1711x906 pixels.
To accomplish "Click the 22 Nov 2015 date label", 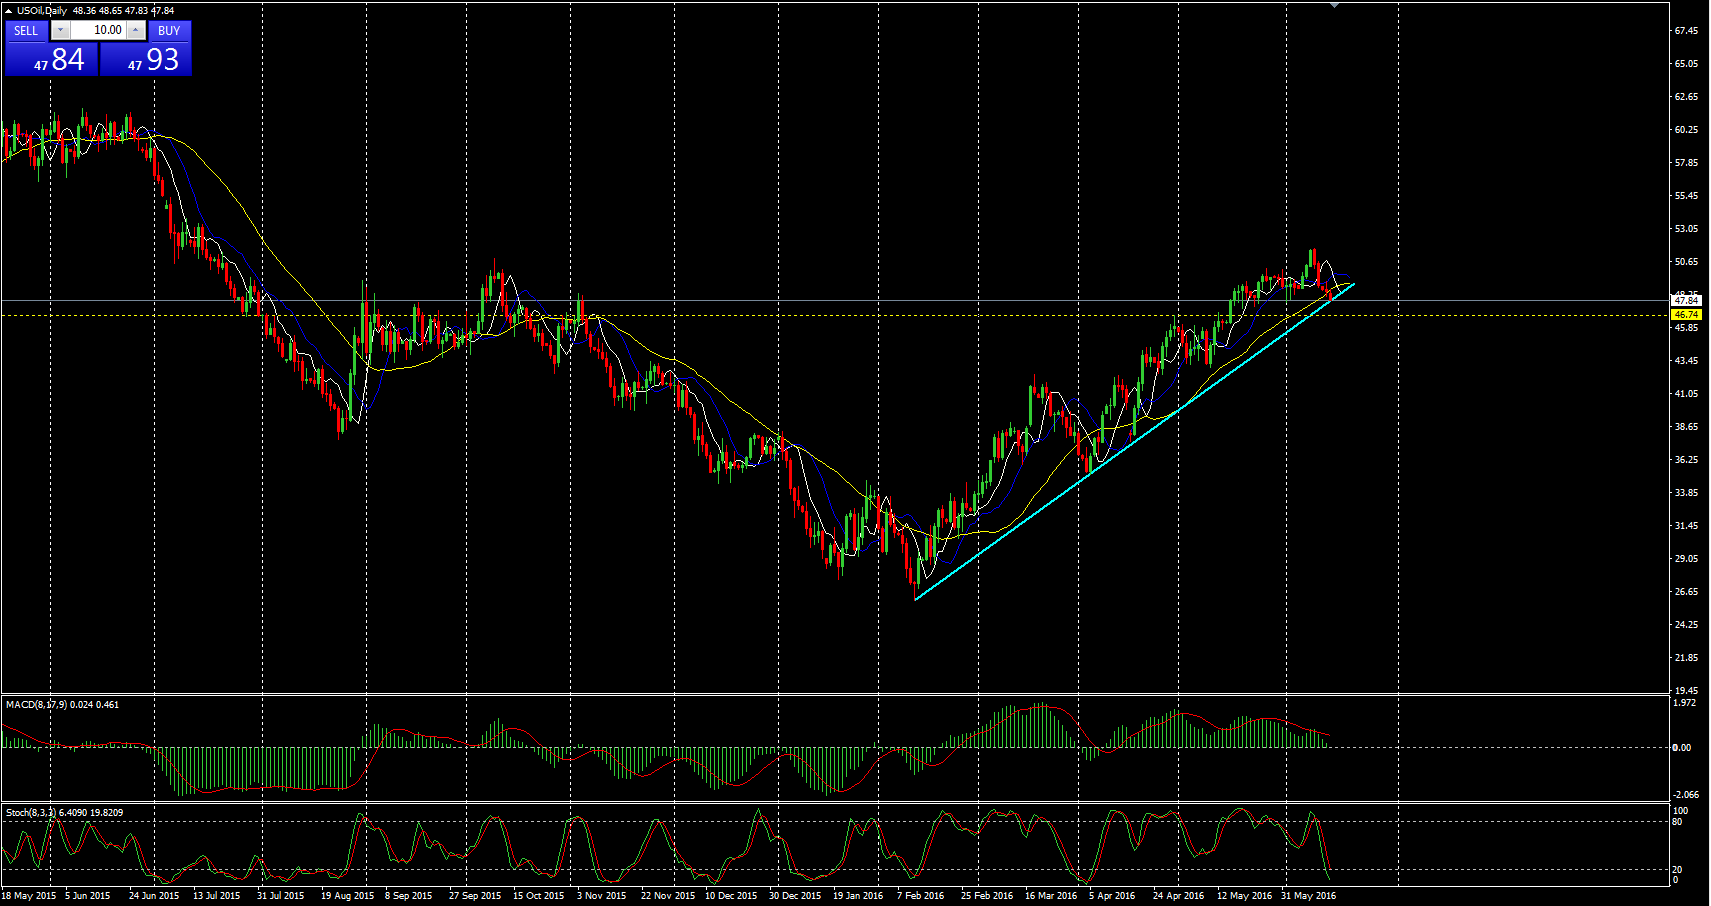I will coord(668,896).
